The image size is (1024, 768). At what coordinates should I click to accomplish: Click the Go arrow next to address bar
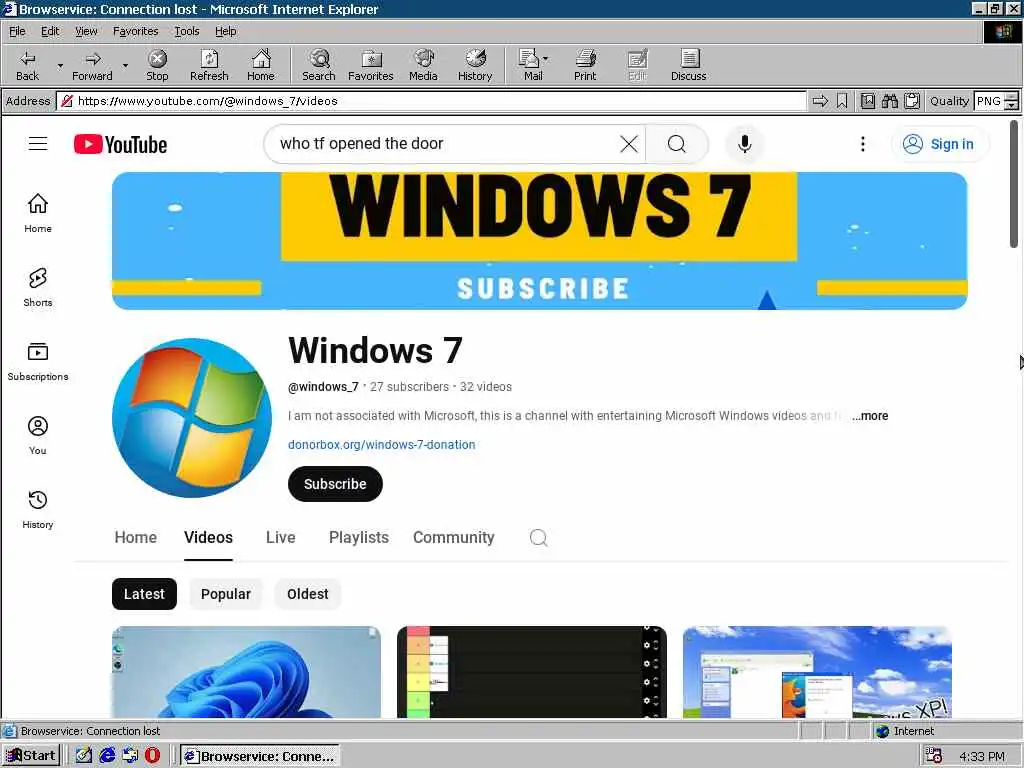click(820, 101)
